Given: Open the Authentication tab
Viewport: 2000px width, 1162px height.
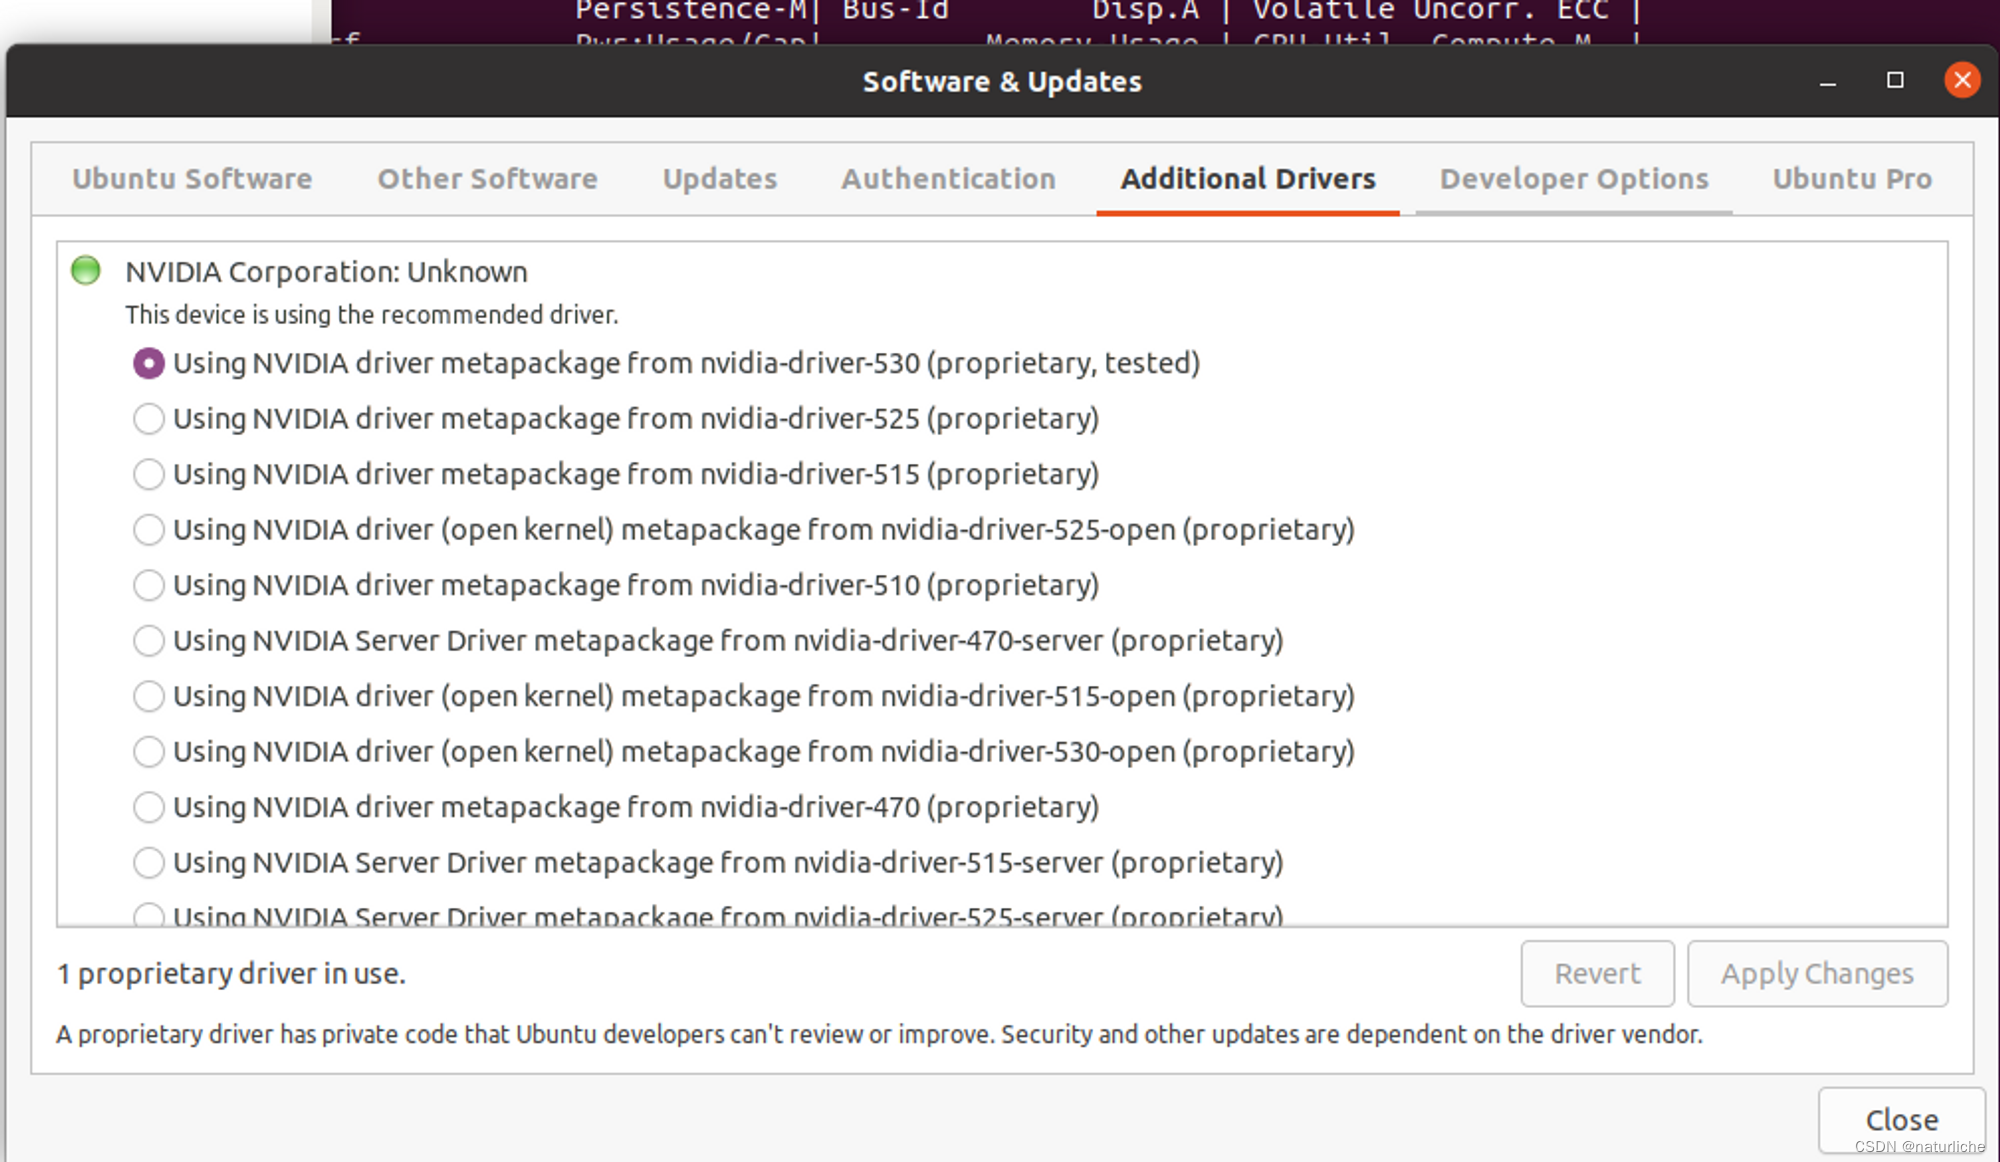Looking at the screenshot, I should 948,179.
